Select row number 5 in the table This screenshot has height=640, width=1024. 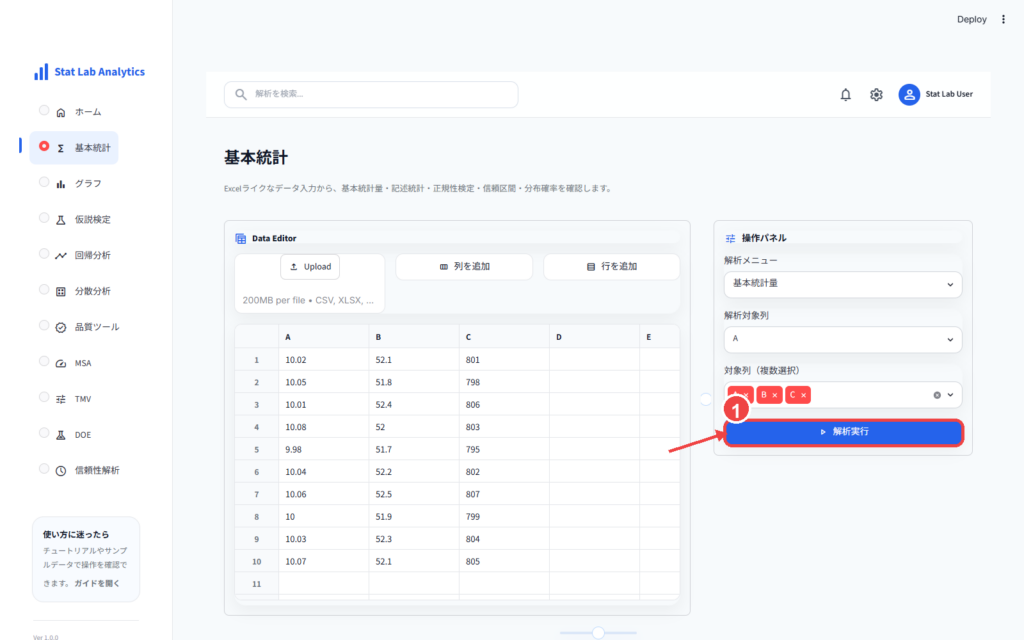[257, 449]
